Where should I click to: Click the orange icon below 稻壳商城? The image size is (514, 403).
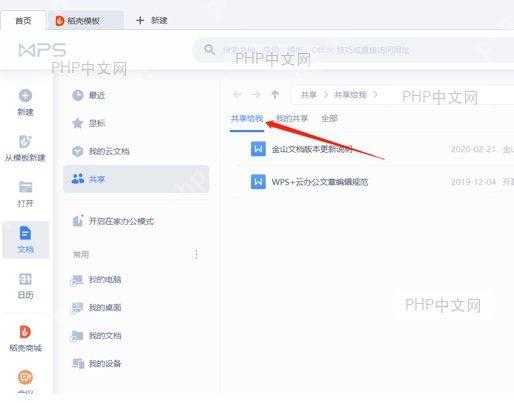click(25, 377)
